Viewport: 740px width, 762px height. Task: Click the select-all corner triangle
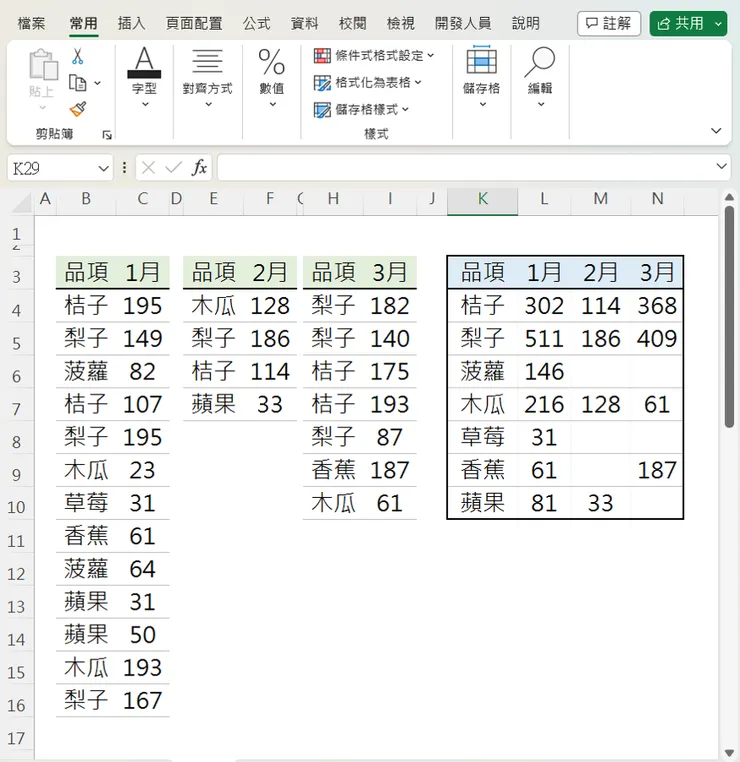pos(22,203)
